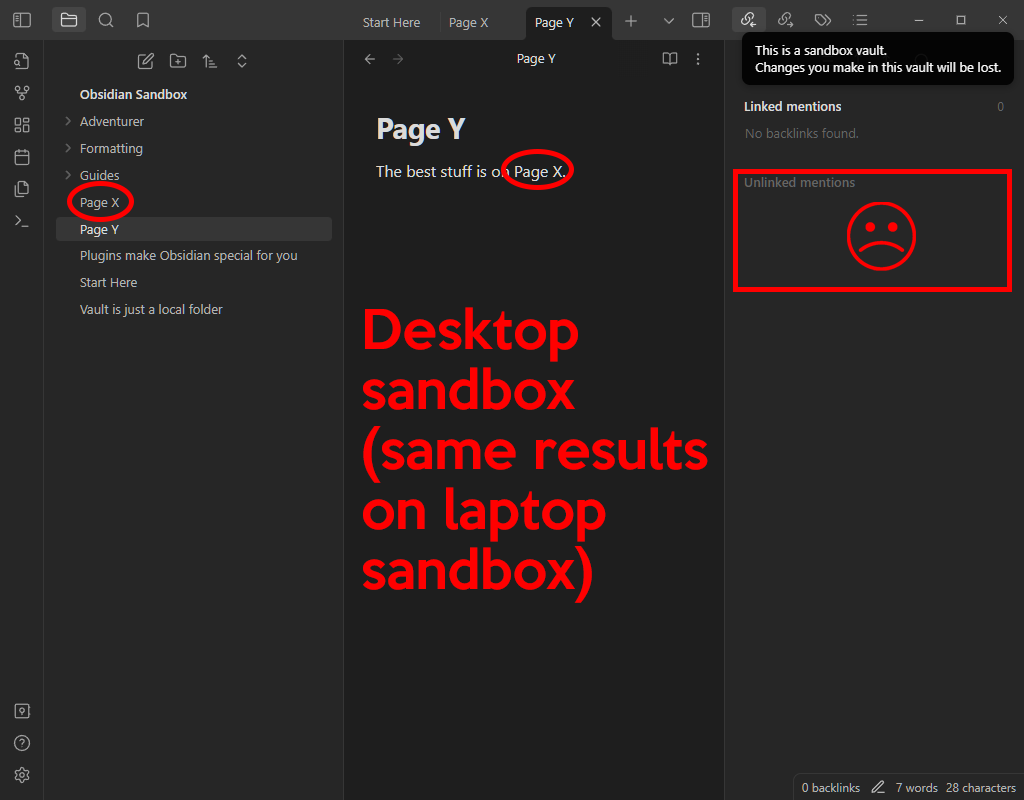Toggle editing mode pencil in status bar

878,788
